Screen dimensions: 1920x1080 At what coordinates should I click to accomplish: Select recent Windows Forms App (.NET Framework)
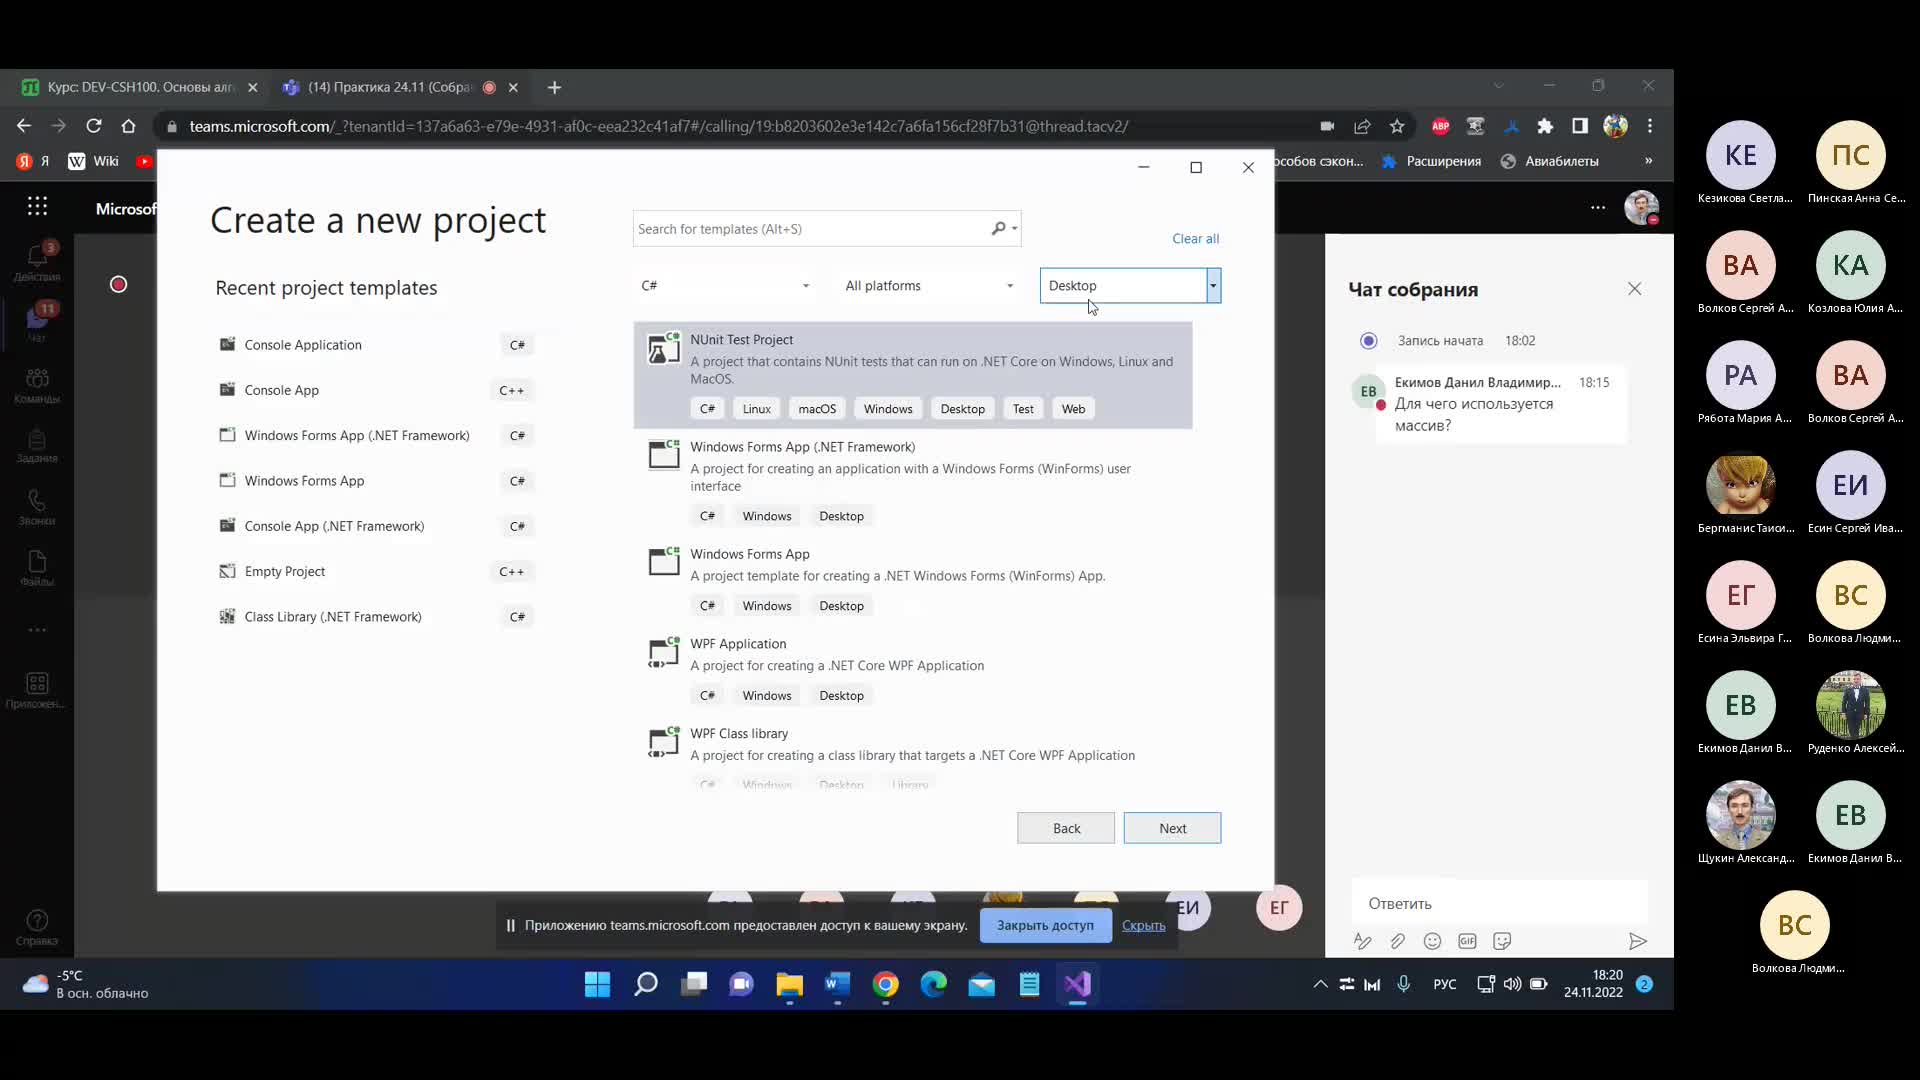(375, 436)
